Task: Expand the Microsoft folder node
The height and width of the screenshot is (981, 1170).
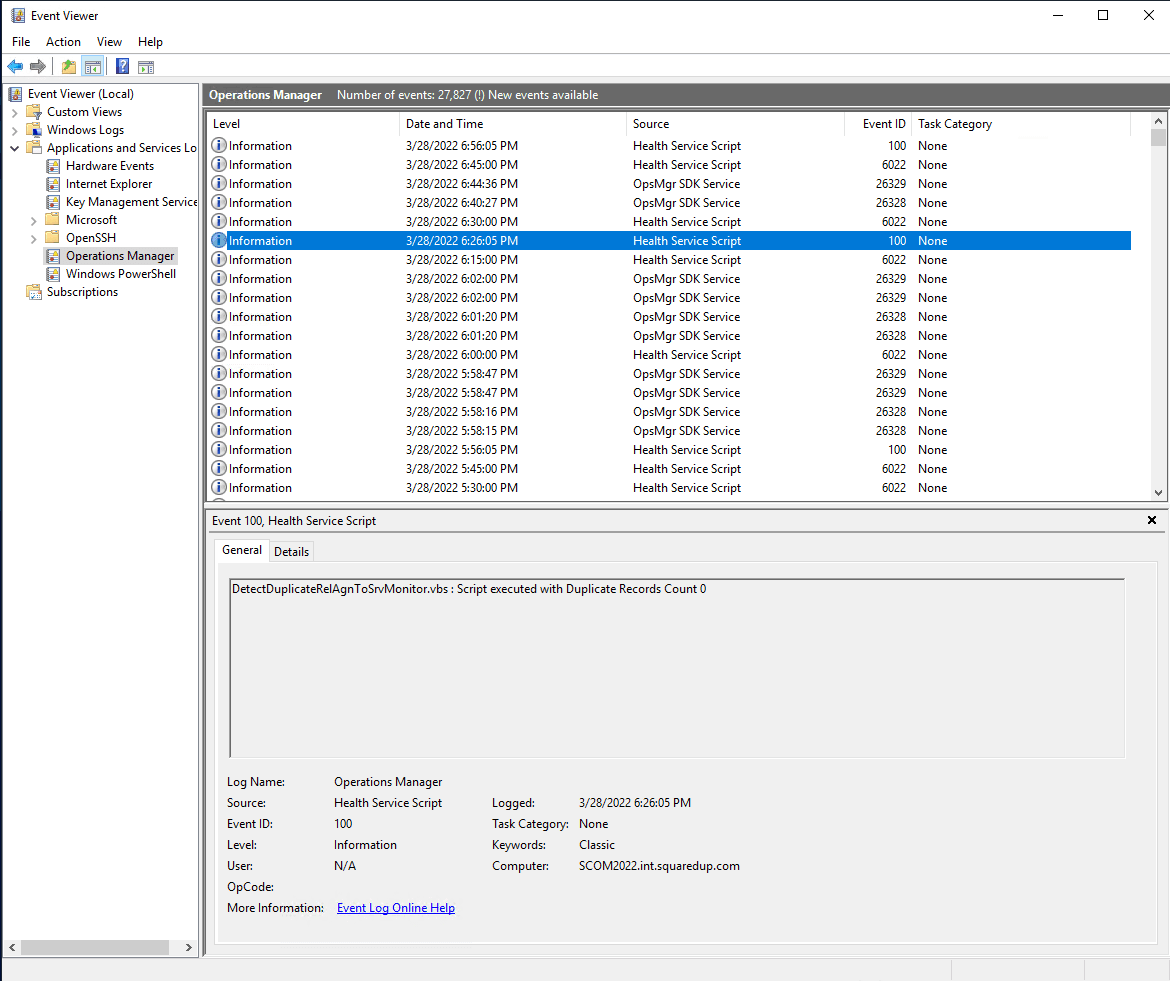Action: click(34, 220)
